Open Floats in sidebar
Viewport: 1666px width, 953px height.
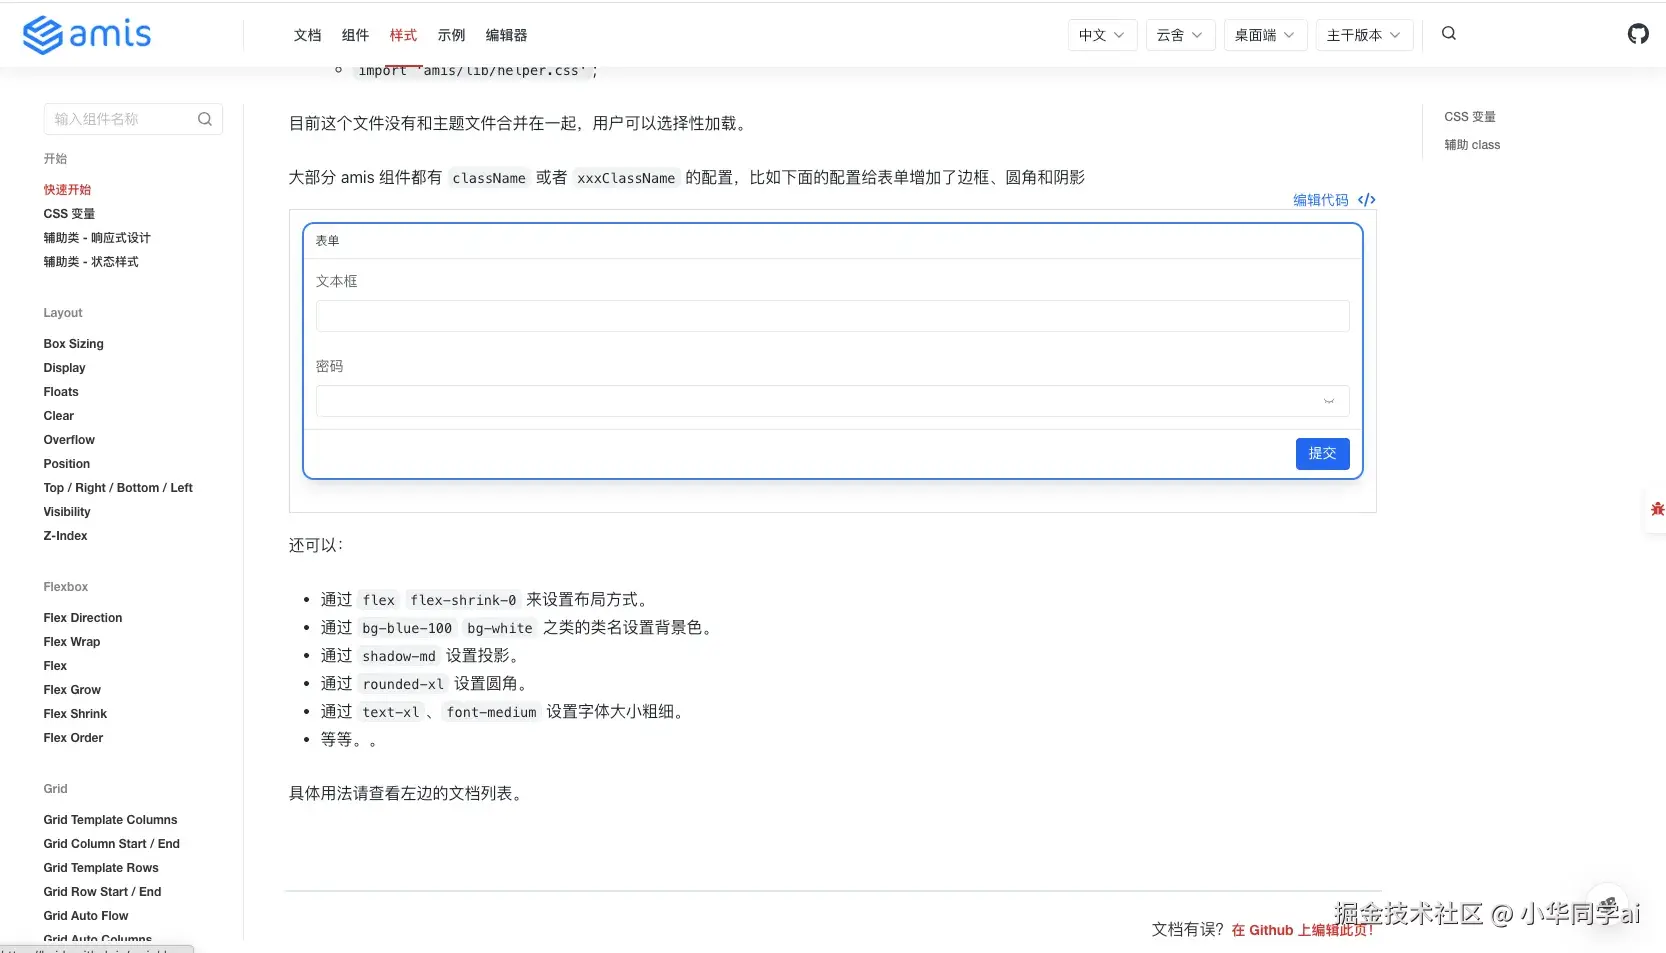point(61,392)
